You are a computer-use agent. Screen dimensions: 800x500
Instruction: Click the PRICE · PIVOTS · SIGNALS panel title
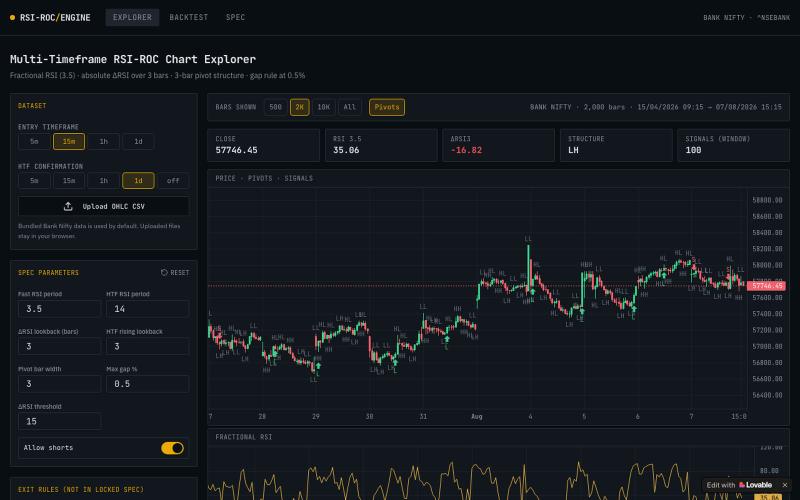[264, 178]
